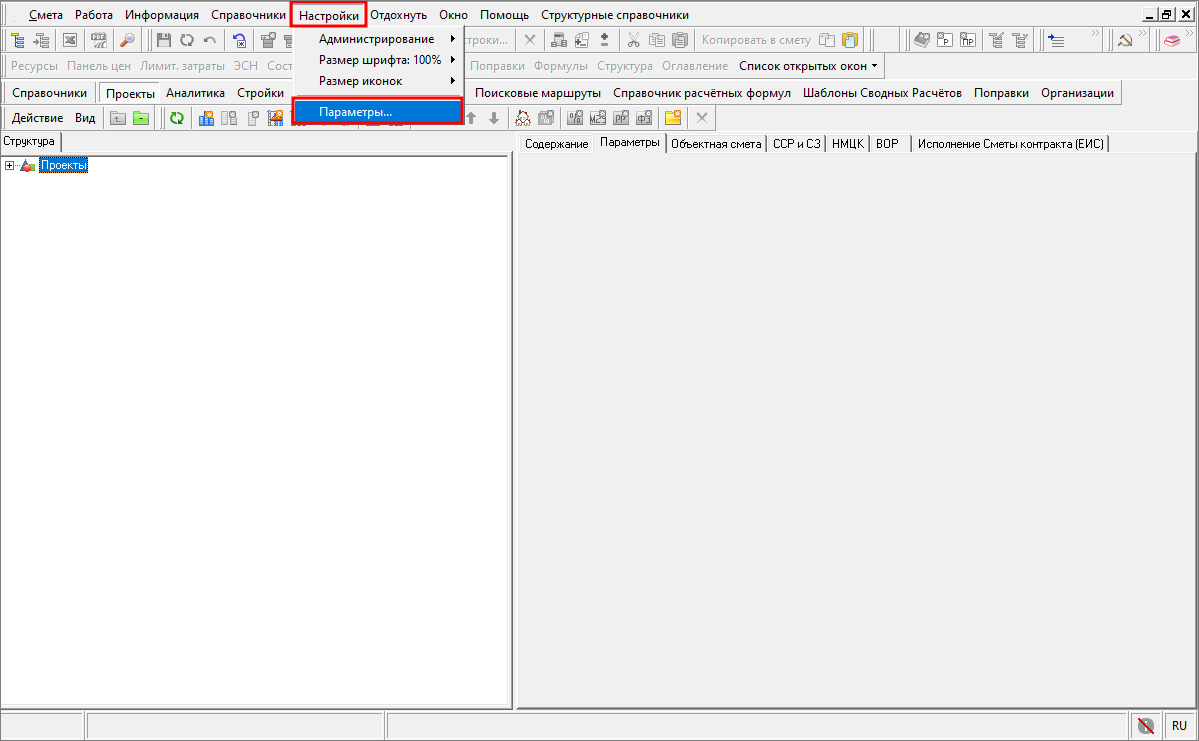Screen dimensions: 1199x741
Task: Click the yellow new folder icon
Action: click(673, 118)
